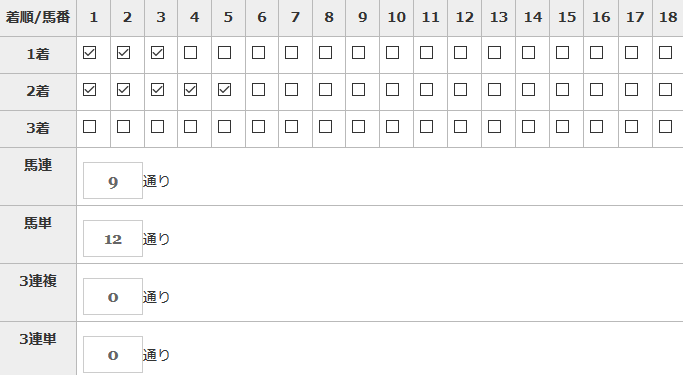The width and height of the screenshot is (683, 375).
Task: Check horse 4 in the 1着 row
Action: [190, 53]
